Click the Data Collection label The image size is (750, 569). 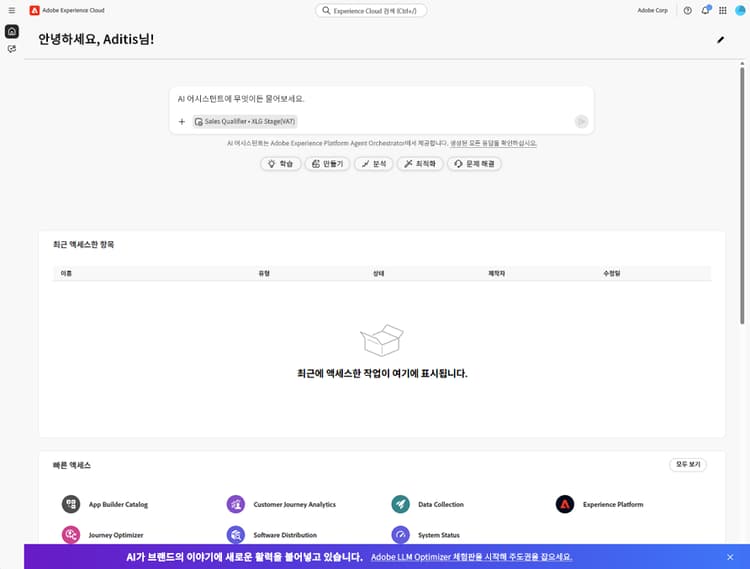pyautogui.click(x=441, y=504)
